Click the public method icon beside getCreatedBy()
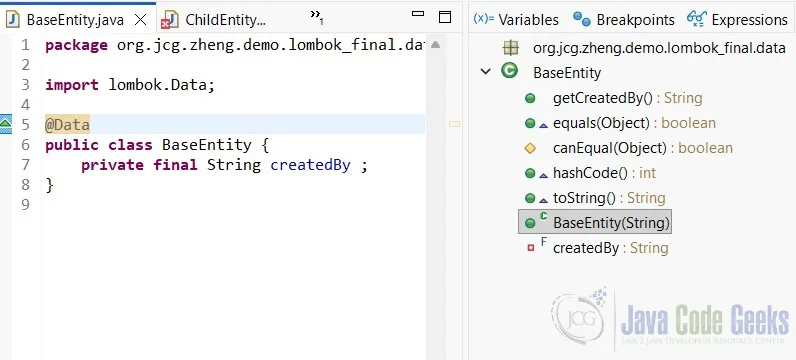The width and height of the screenshot is (796, 360). tap(530, 98)
